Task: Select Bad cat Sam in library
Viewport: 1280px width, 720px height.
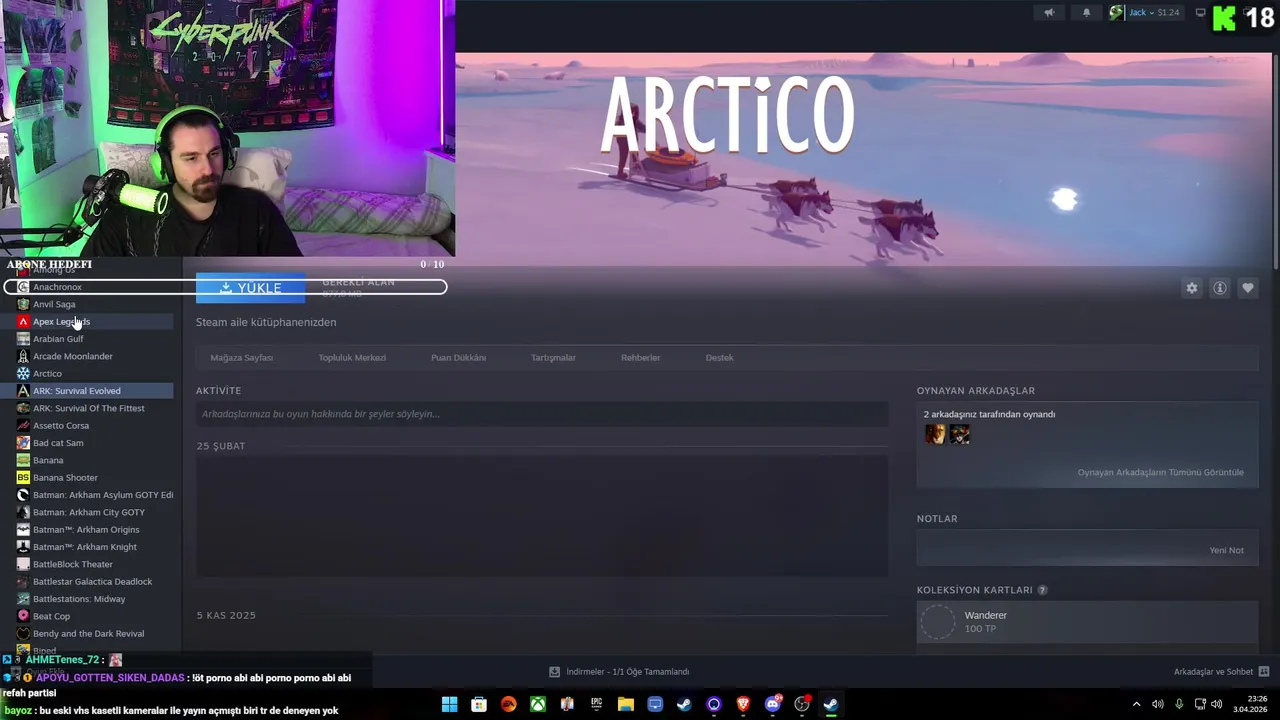Action: pyautogui.click(x=58, y=443)
